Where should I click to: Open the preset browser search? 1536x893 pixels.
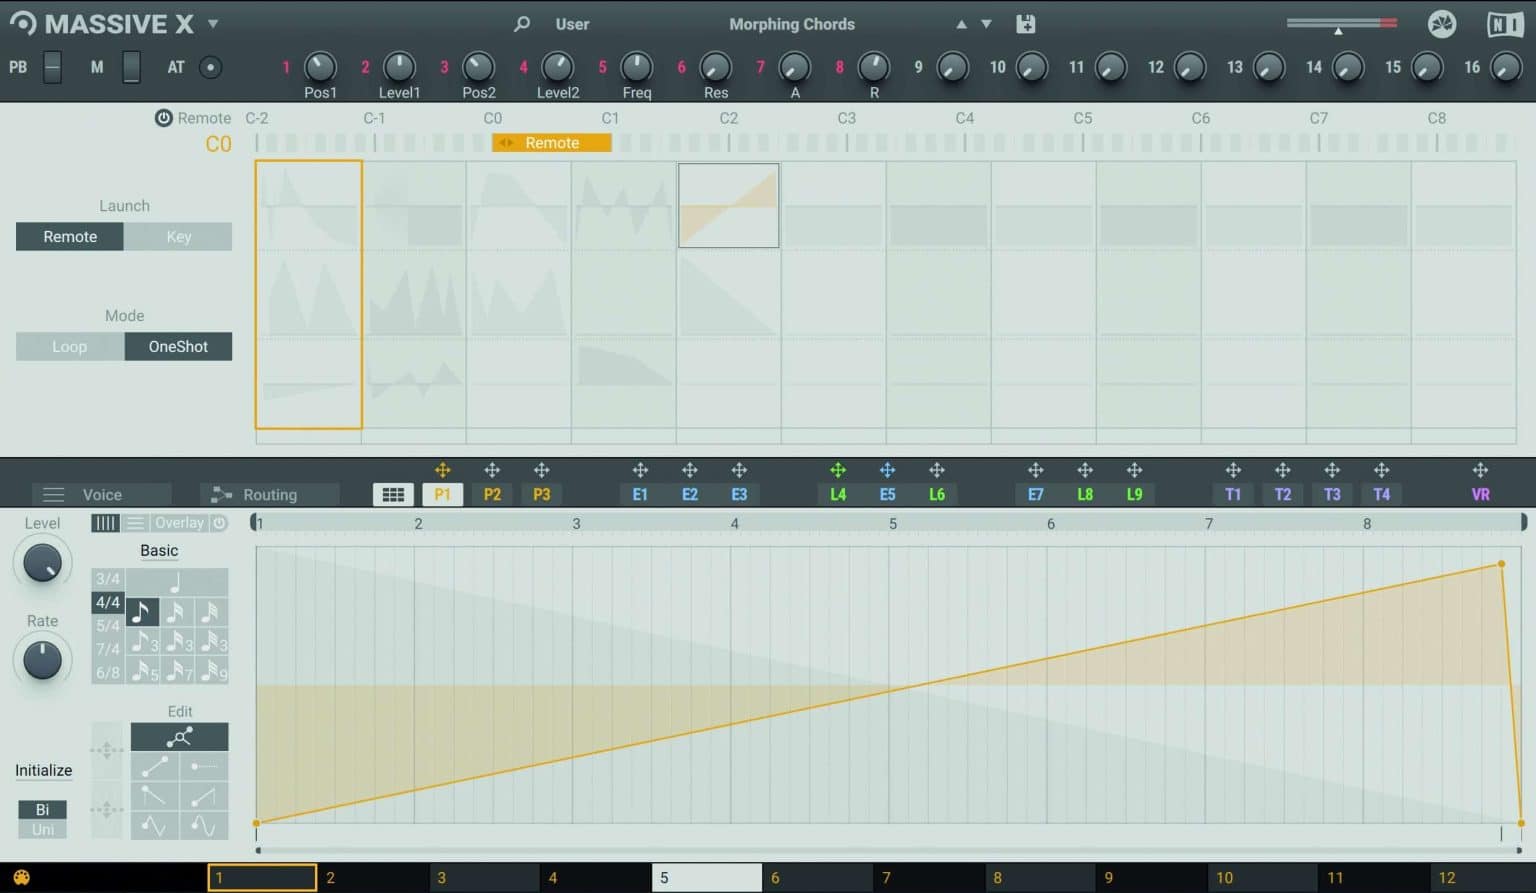521,23
